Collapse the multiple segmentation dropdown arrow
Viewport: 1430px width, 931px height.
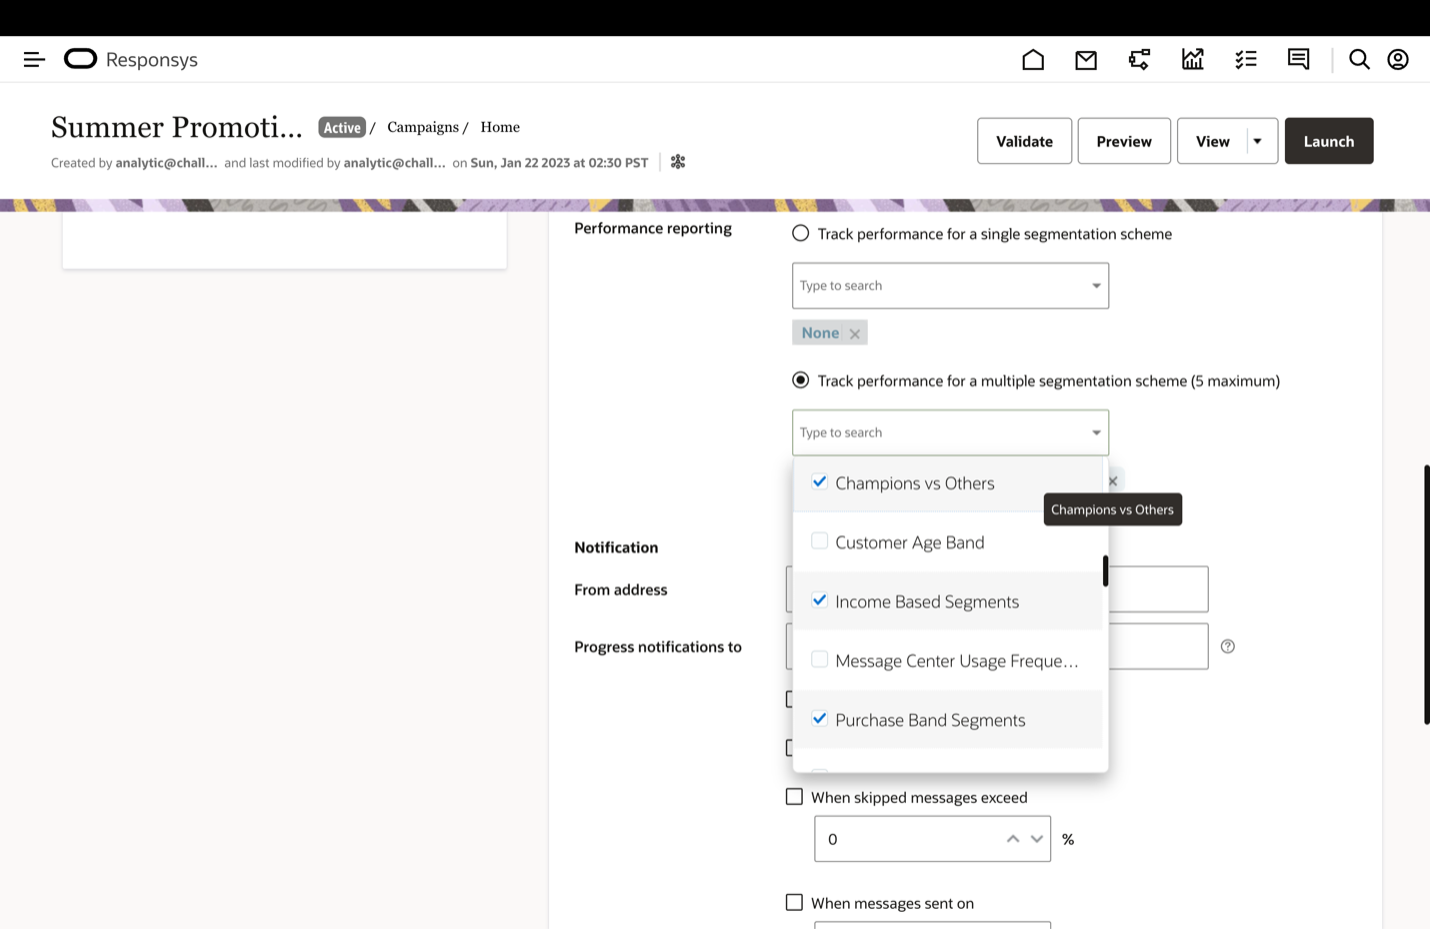click(1096, 433)
